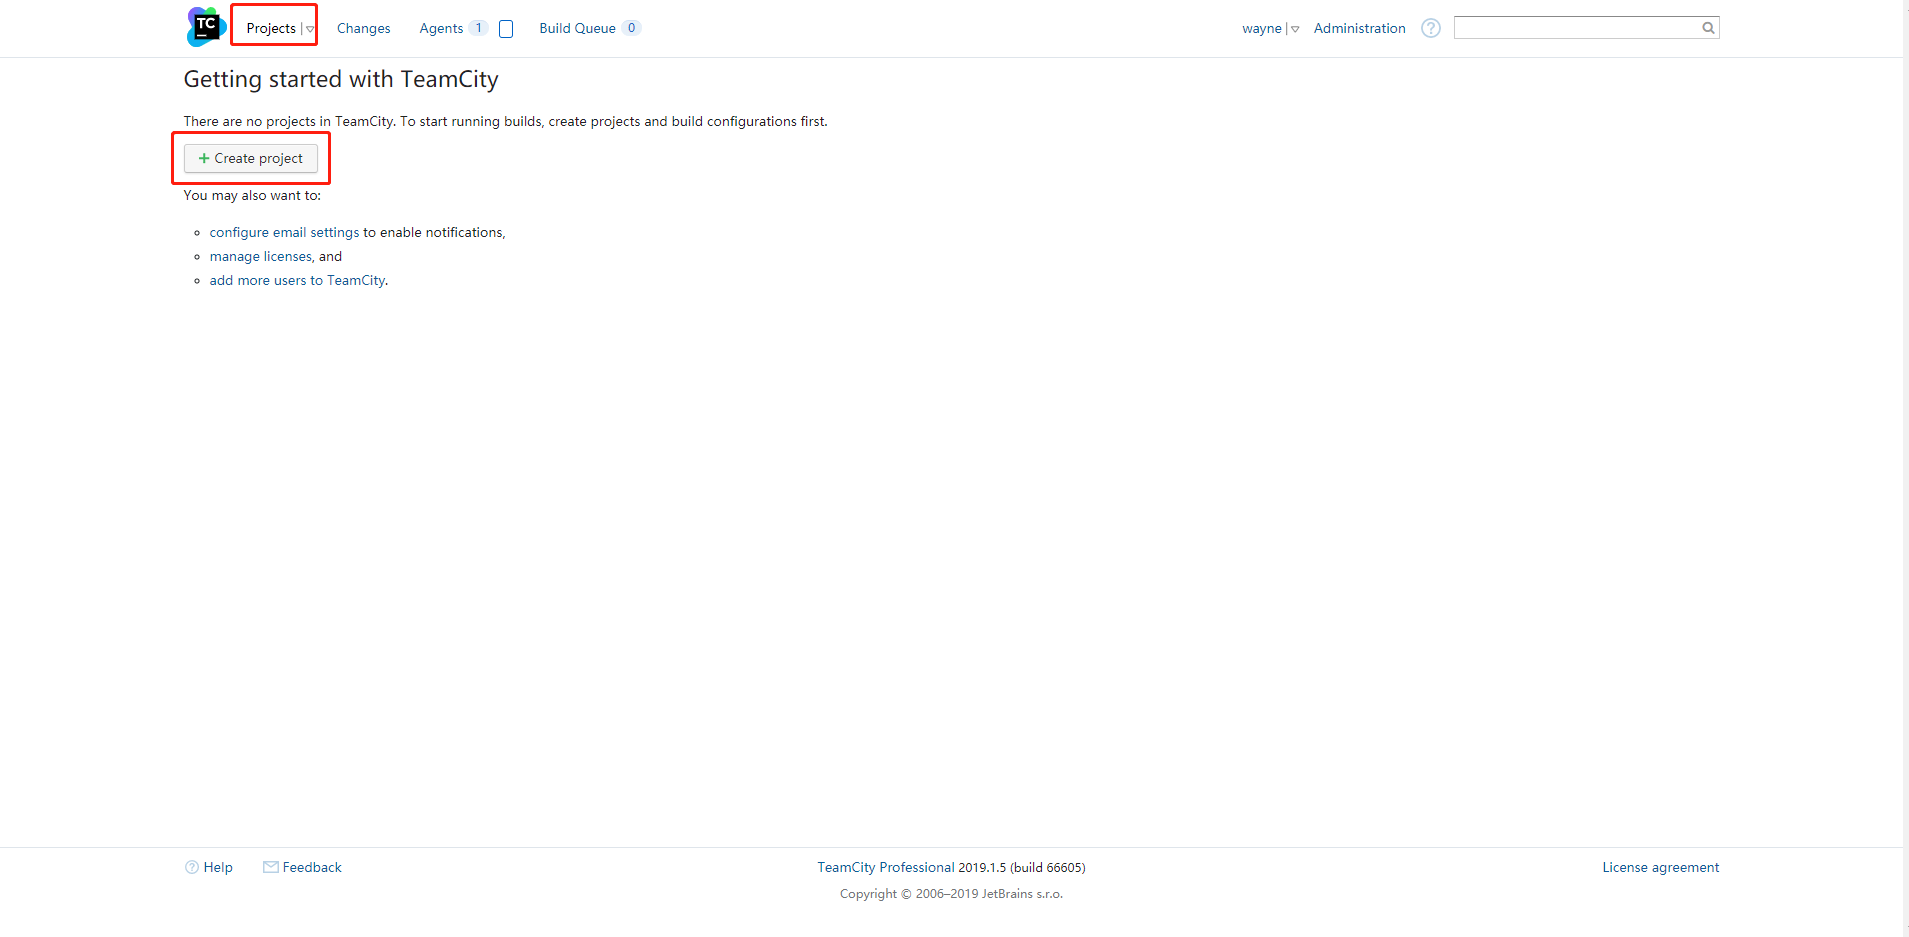Click the search magnifier icon
The height and width of the screenshot is (937, 1909).
click(1709, 28)
